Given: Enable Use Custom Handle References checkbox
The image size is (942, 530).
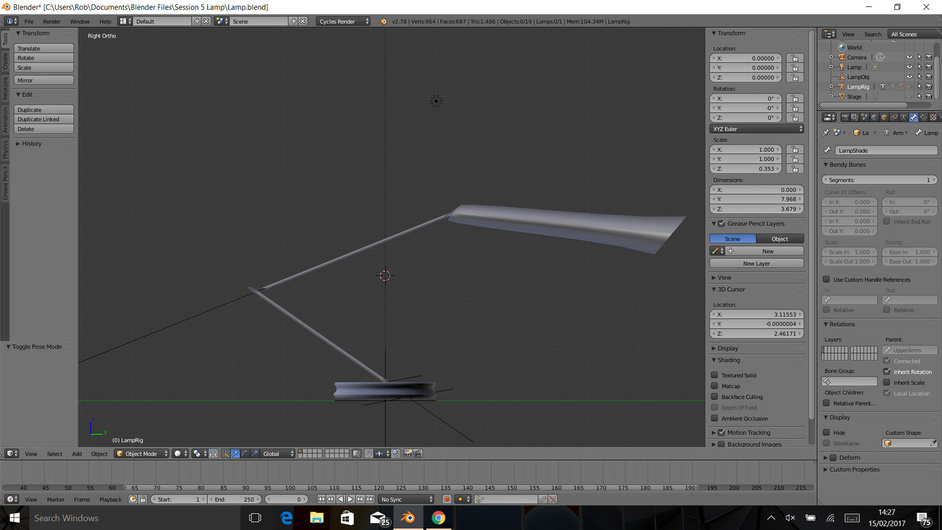Looking at the screenshot, I should tap(827, 279).
